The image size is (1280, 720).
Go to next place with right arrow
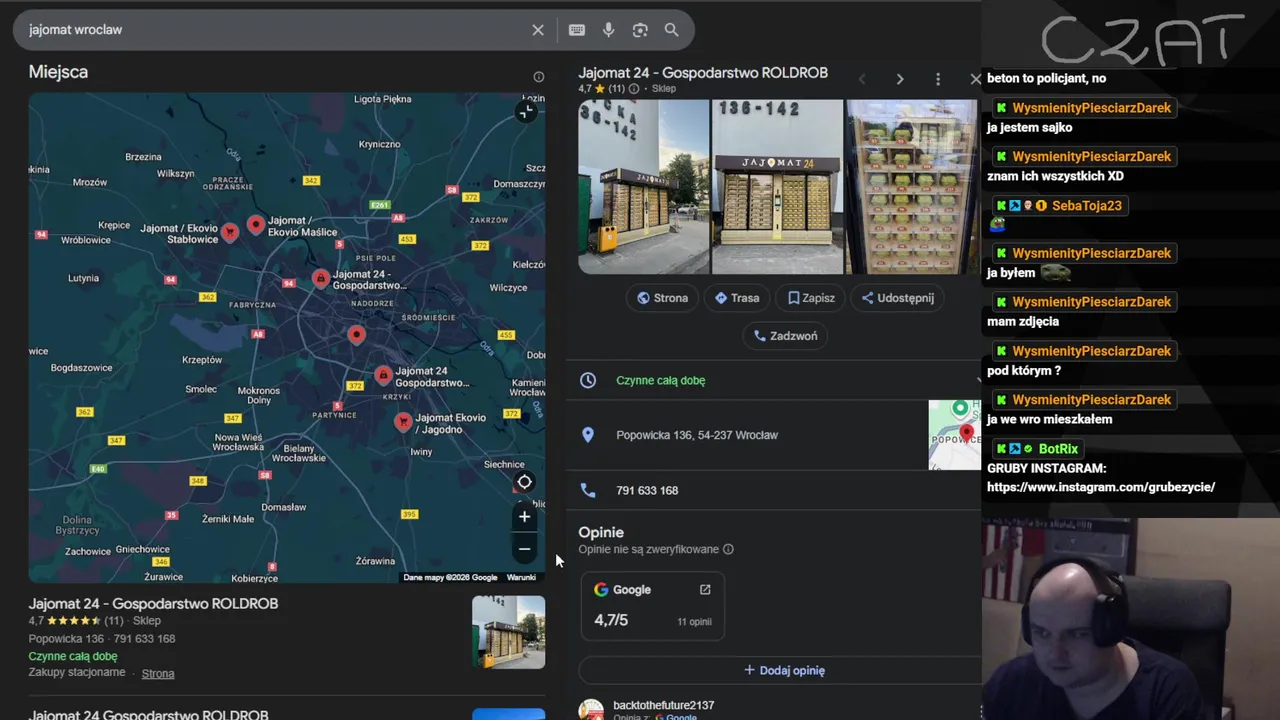pos(900,79)
